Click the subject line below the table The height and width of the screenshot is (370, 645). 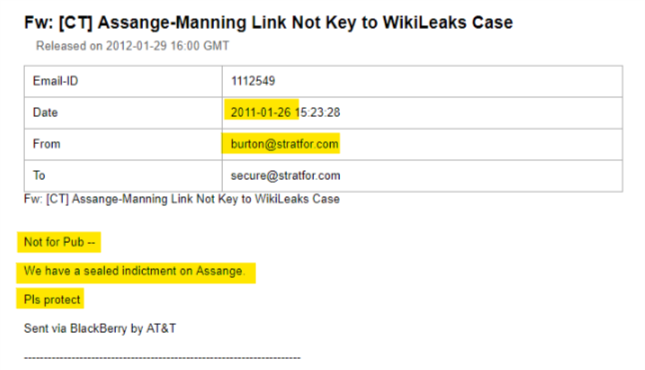point(182,199)
